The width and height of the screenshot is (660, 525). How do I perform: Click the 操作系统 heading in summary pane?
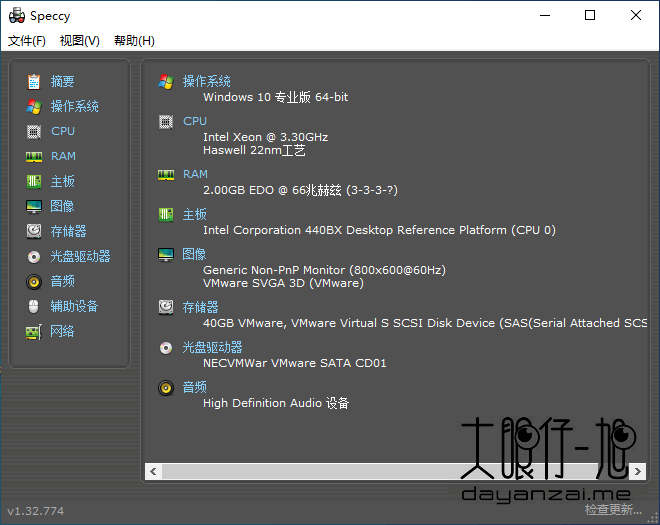coord(207,81)
